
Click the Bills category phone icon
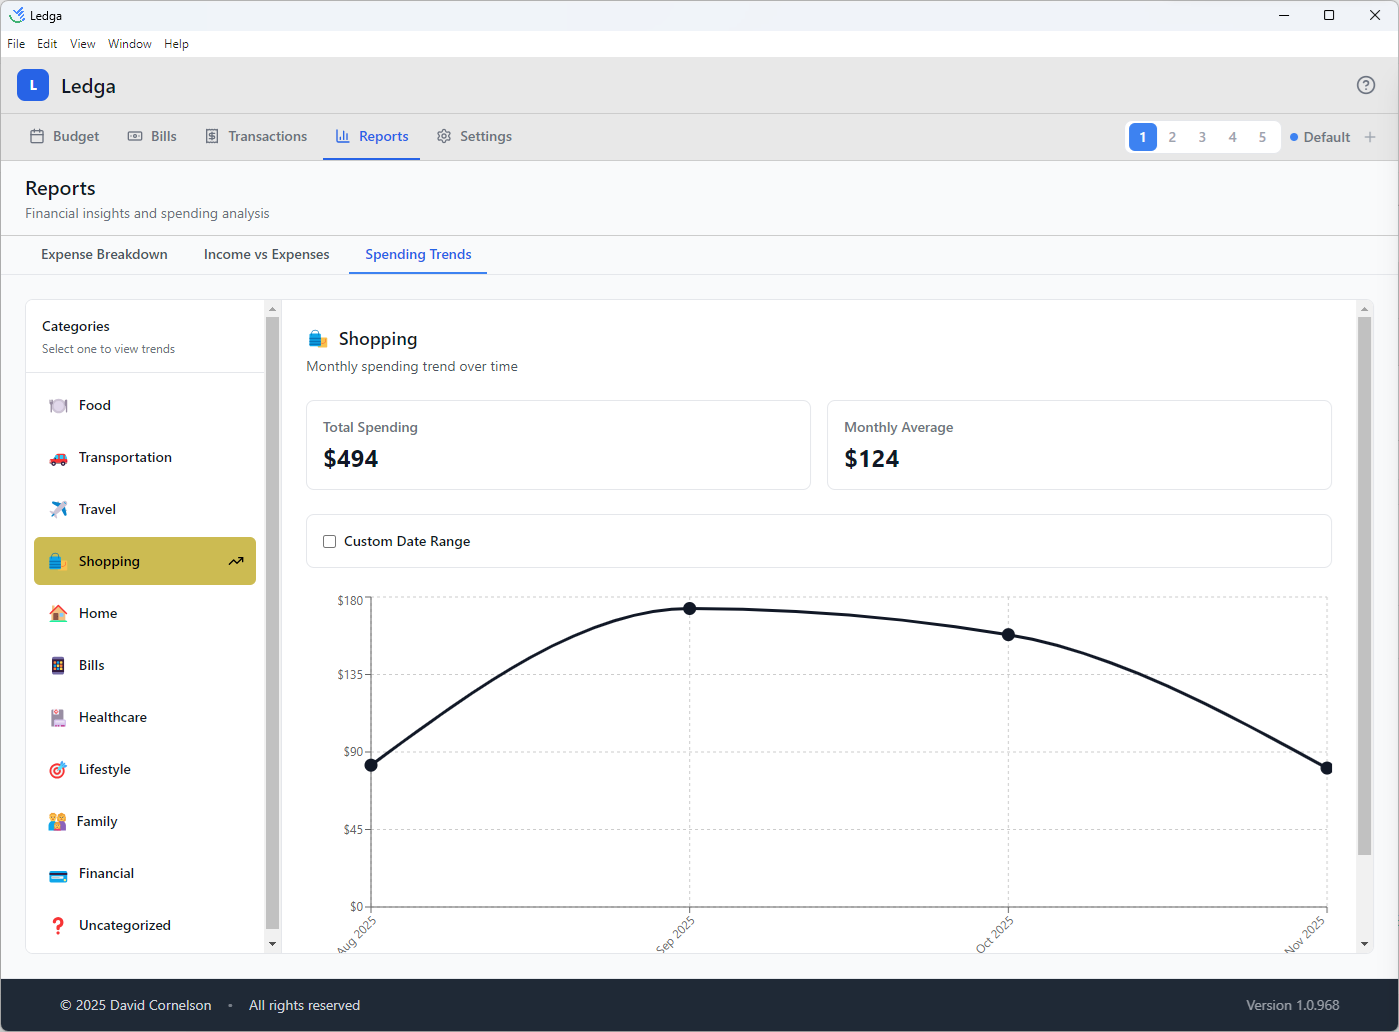pos(58,665)
